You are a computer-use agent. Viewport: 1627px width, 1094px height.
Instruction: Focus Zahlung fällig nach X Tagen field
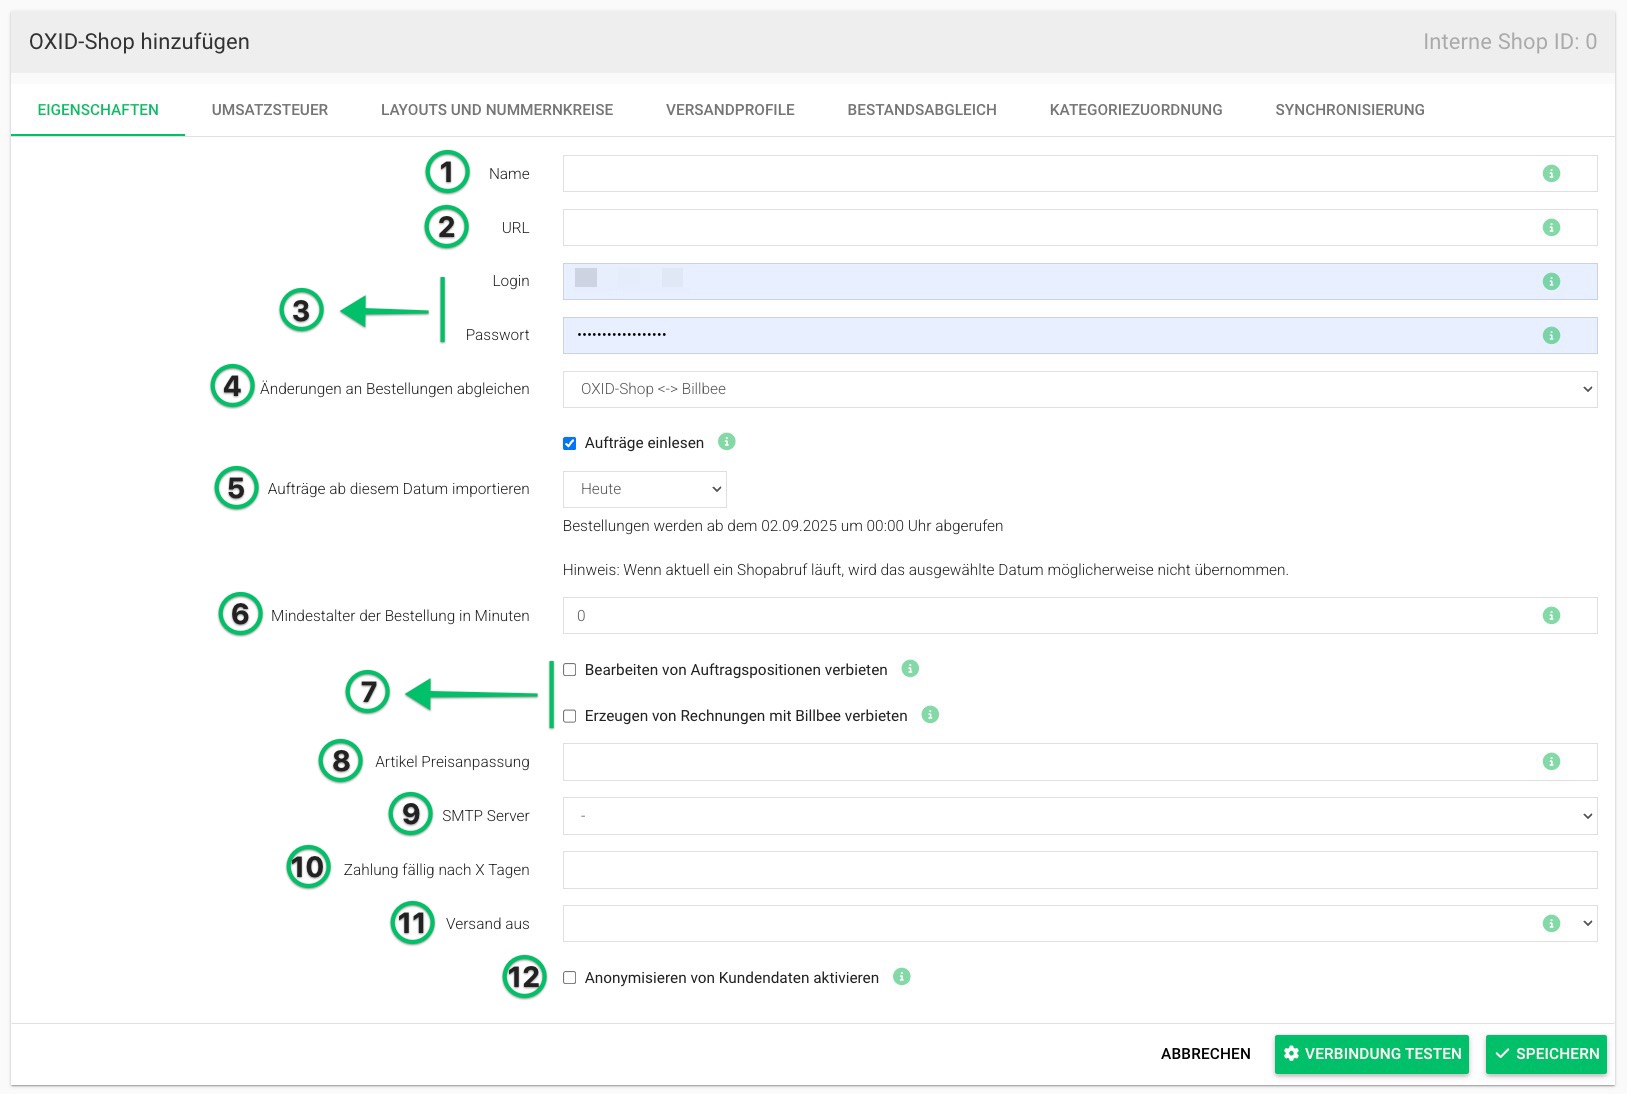tap(1080, 870)
